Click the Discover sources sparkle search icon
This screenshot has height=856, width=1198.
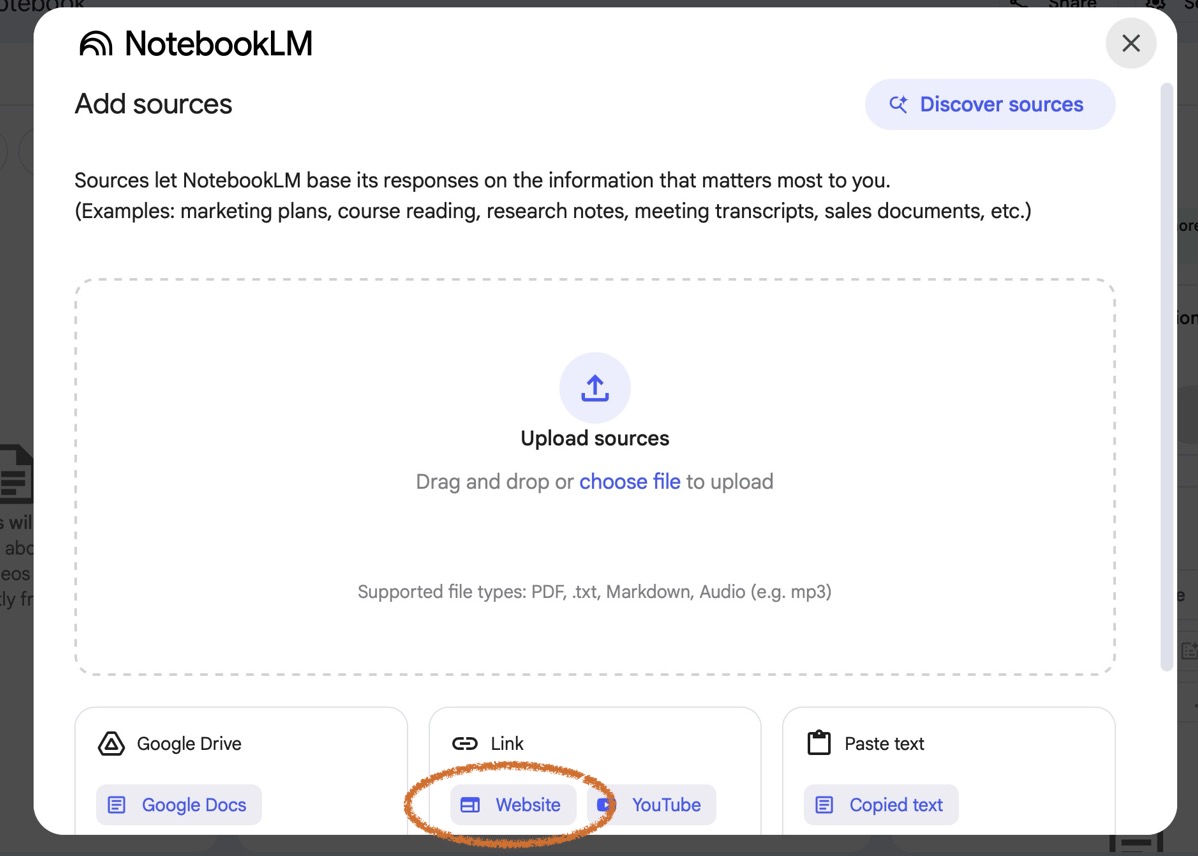[898, 104]
